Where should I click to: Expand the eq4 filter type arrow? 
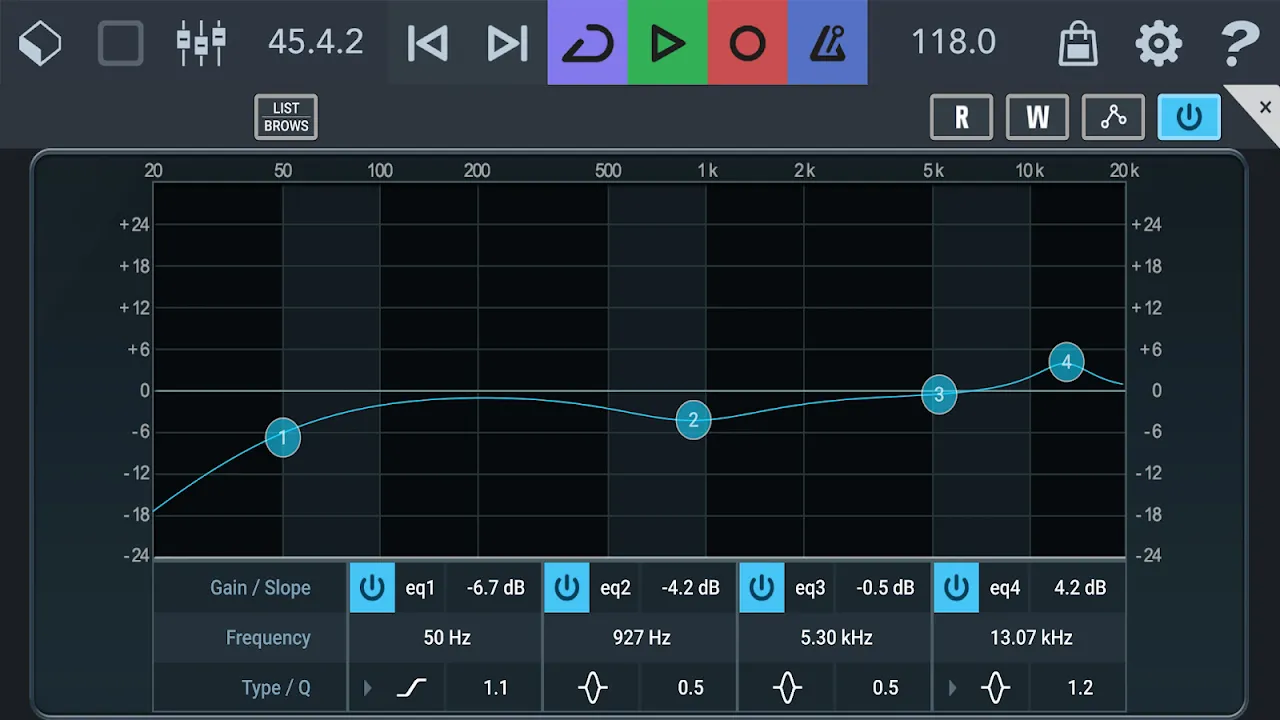[x=952, y=688]
